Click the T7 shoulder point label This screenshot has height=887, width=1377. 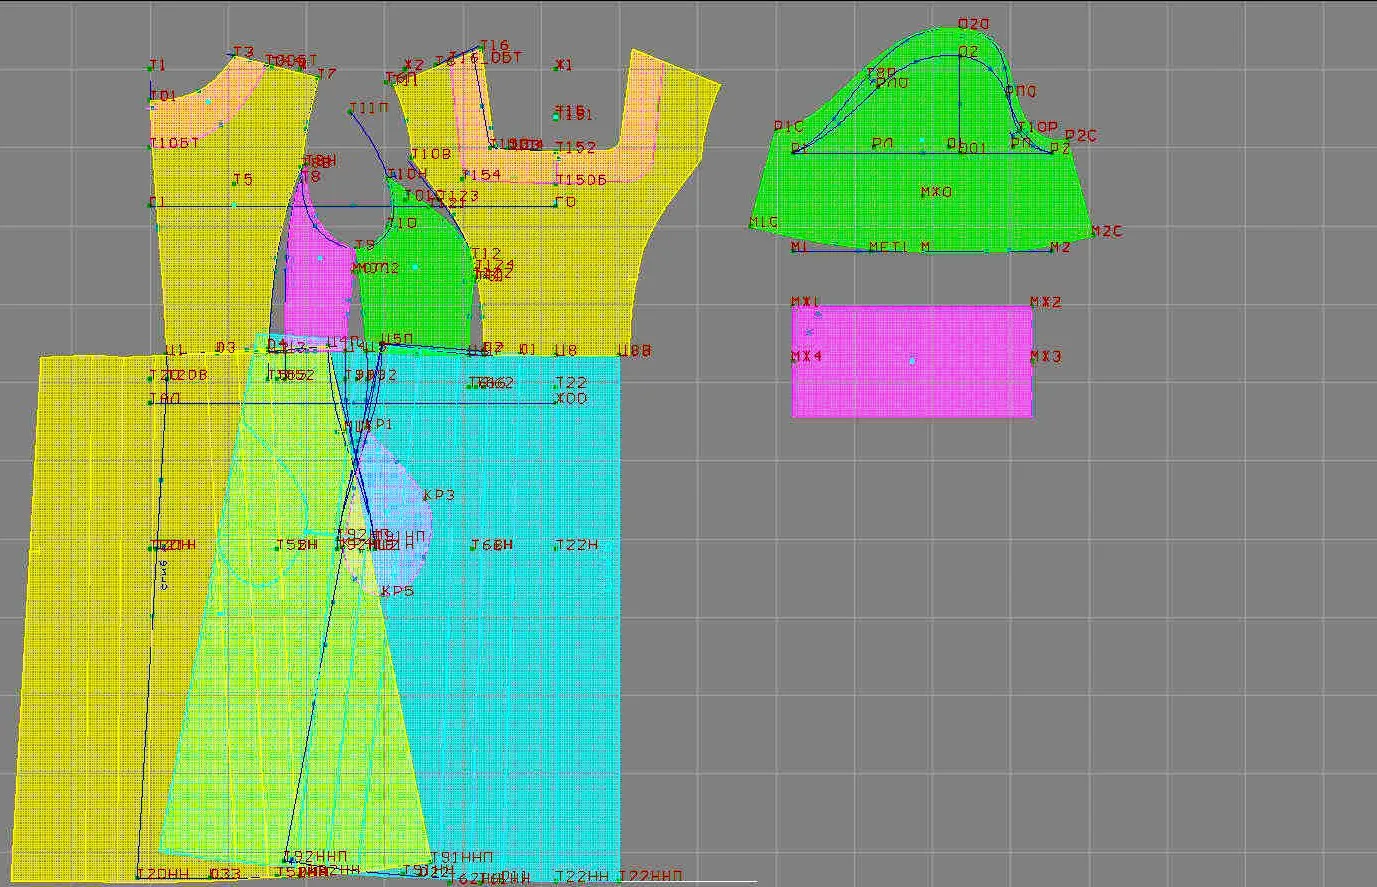click(327, 73)
